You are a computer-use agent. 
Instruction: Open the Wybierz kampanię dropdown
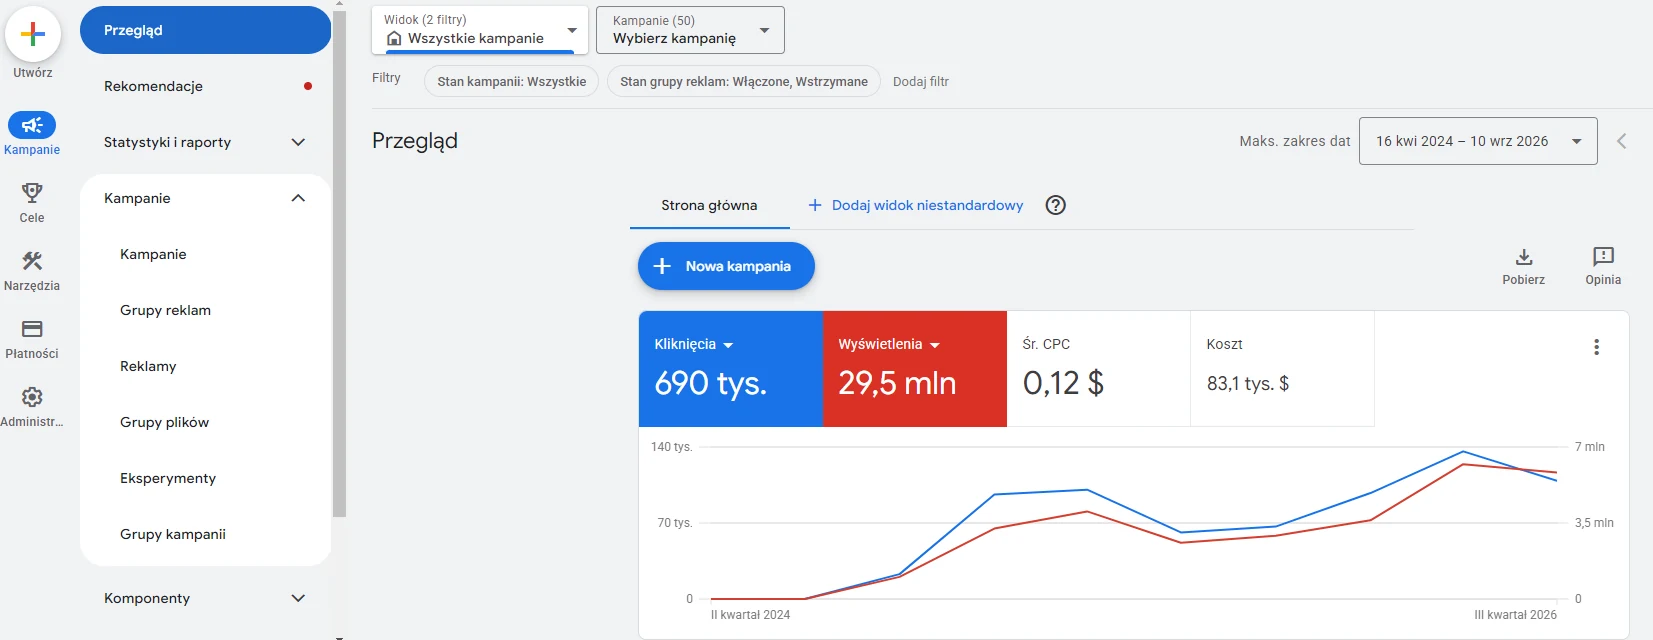690,30
